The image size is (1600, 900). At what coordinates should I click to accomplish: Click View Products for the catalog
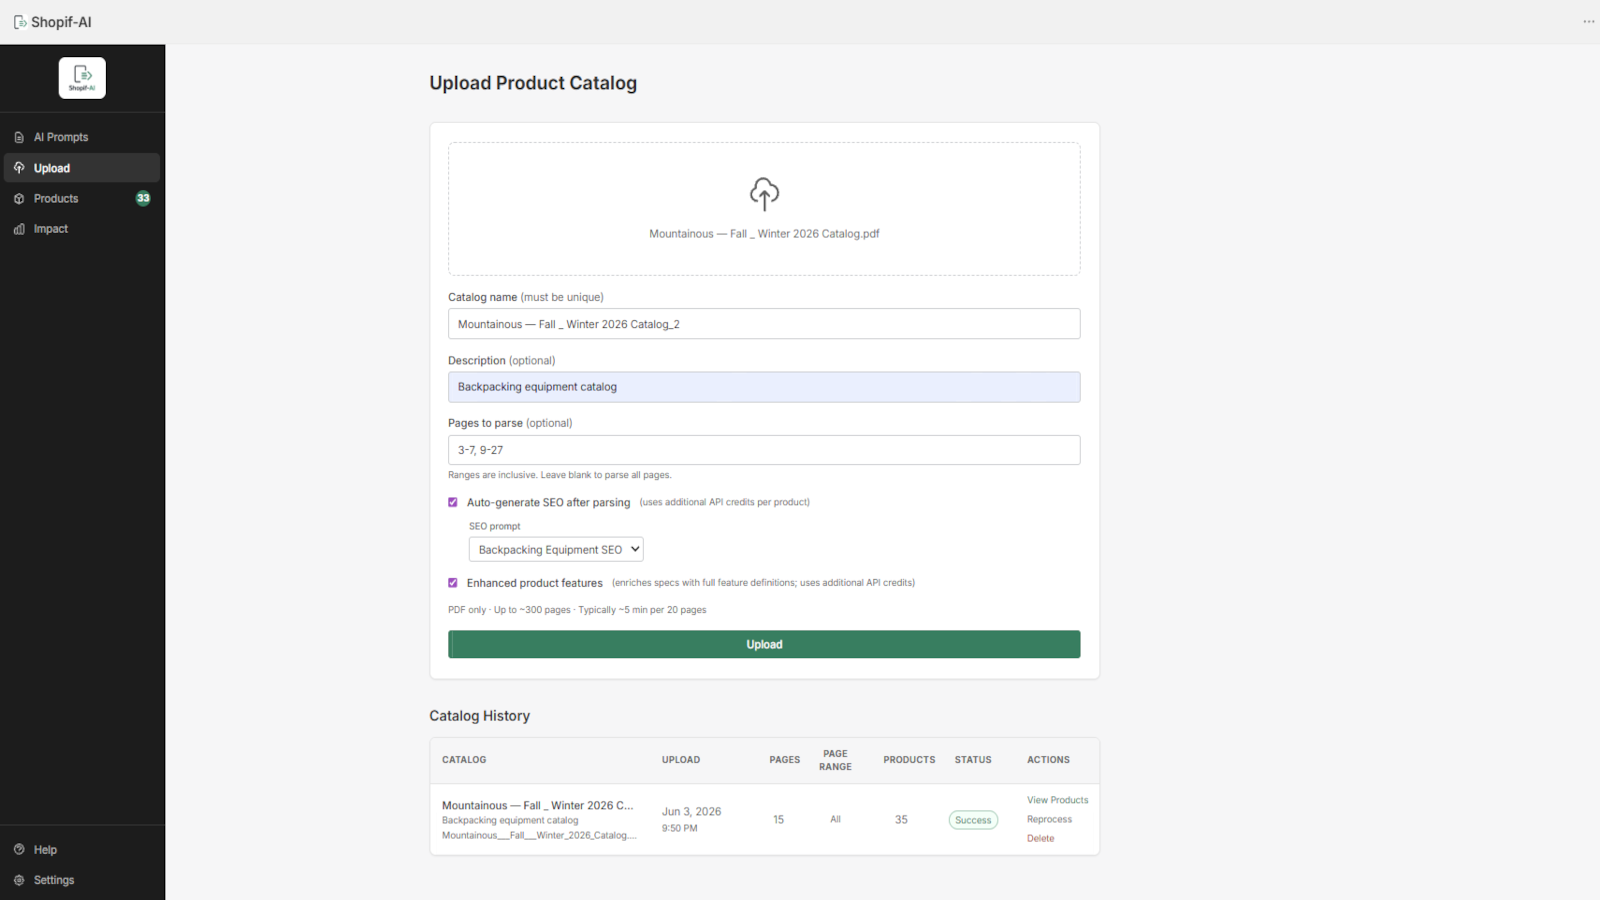click(1057, 800)
